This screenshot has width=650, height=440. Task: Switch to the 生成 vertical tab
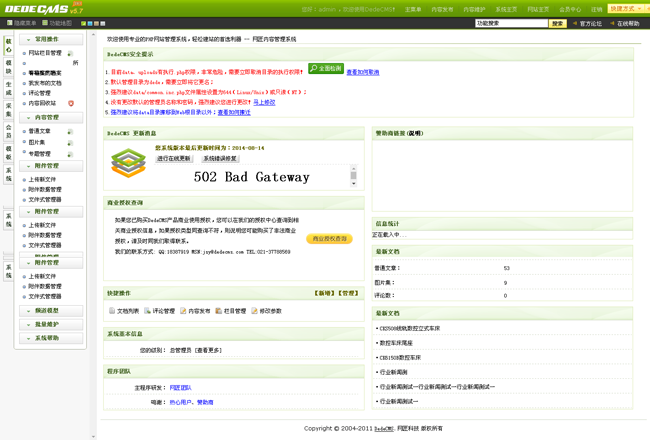tap(9, 88)
